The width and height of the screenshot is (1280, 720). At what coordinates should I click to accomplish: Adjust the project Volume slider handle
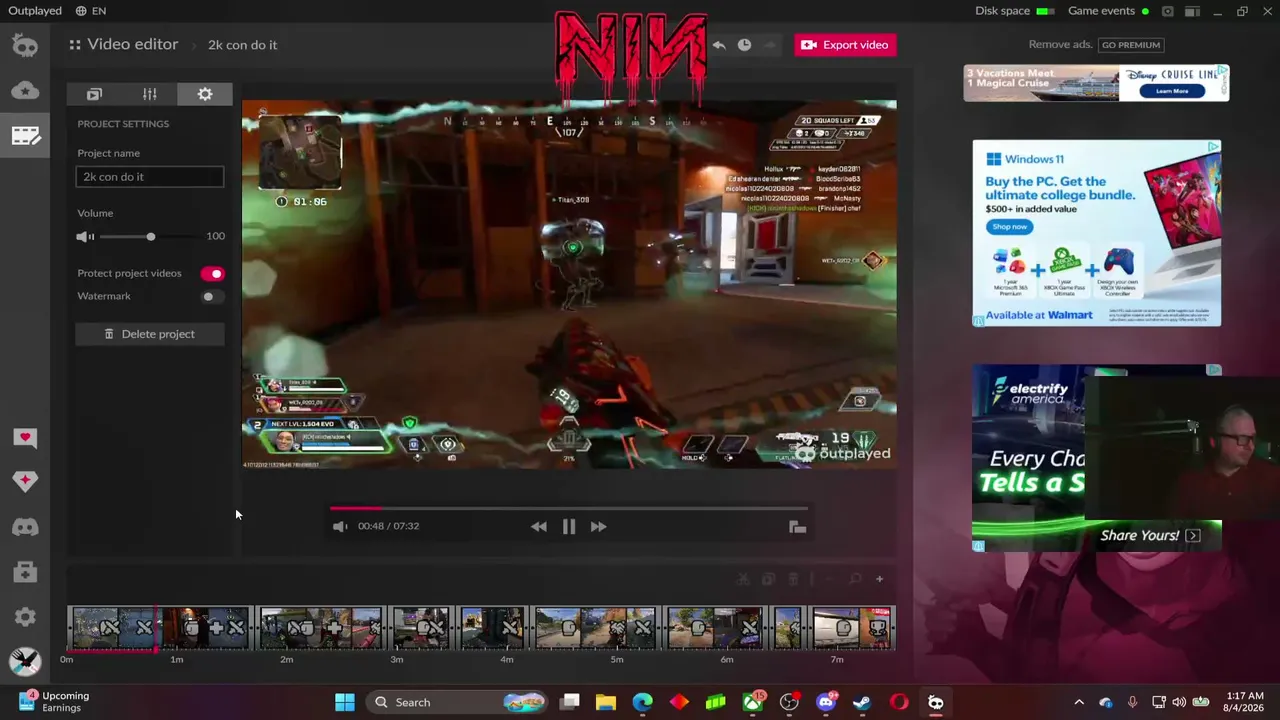click(x=151, y=237)
